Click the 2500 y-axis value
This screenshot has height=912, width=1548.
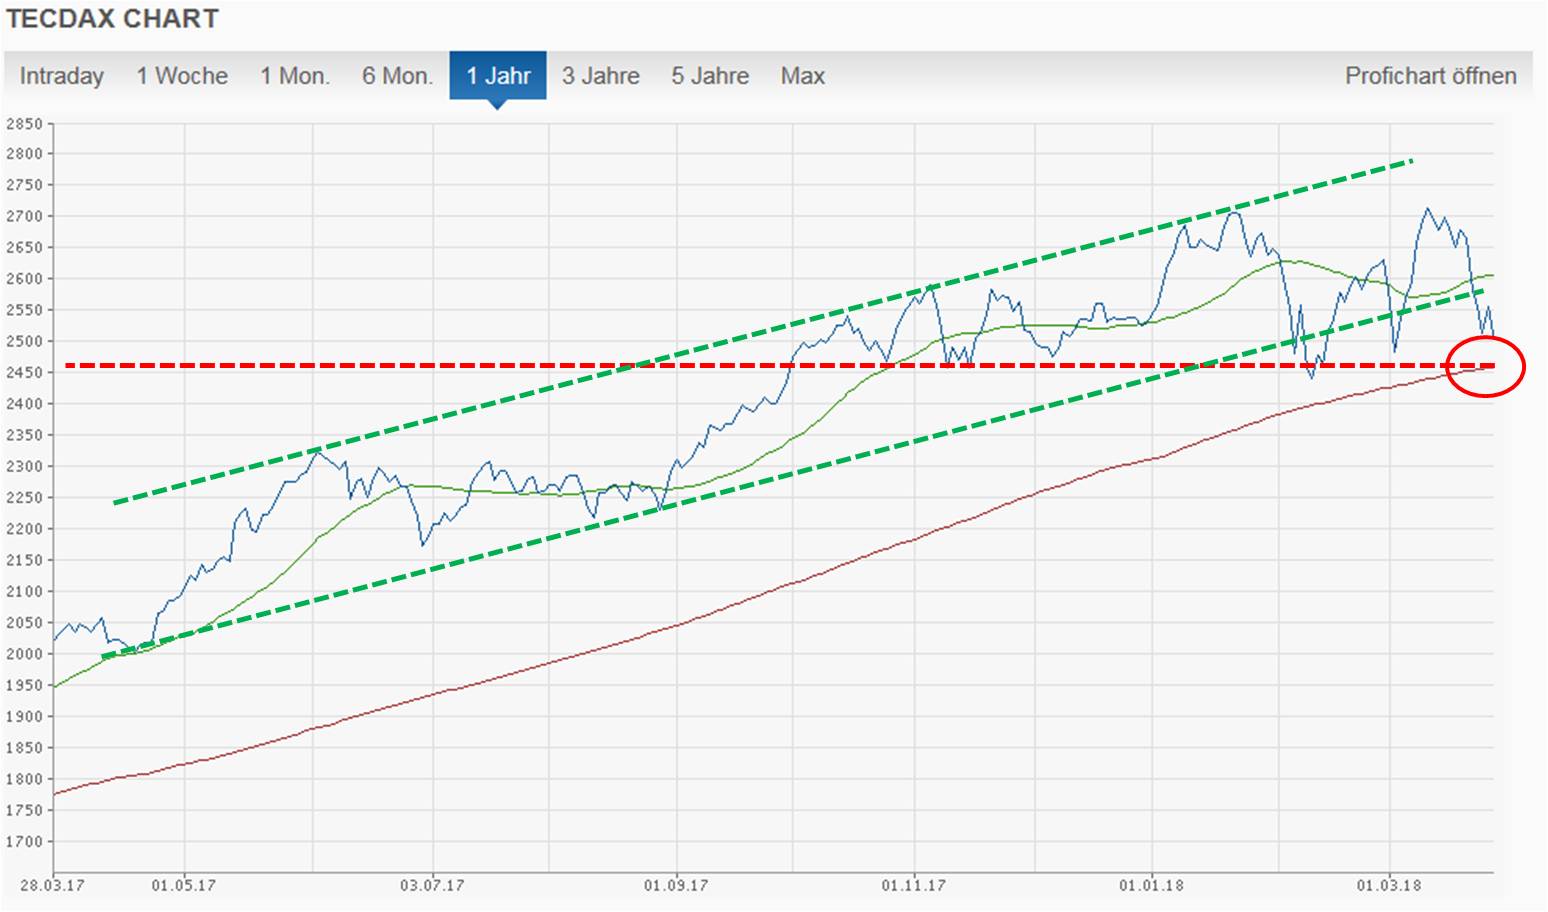pyautogui.click(x=24, y=342)
